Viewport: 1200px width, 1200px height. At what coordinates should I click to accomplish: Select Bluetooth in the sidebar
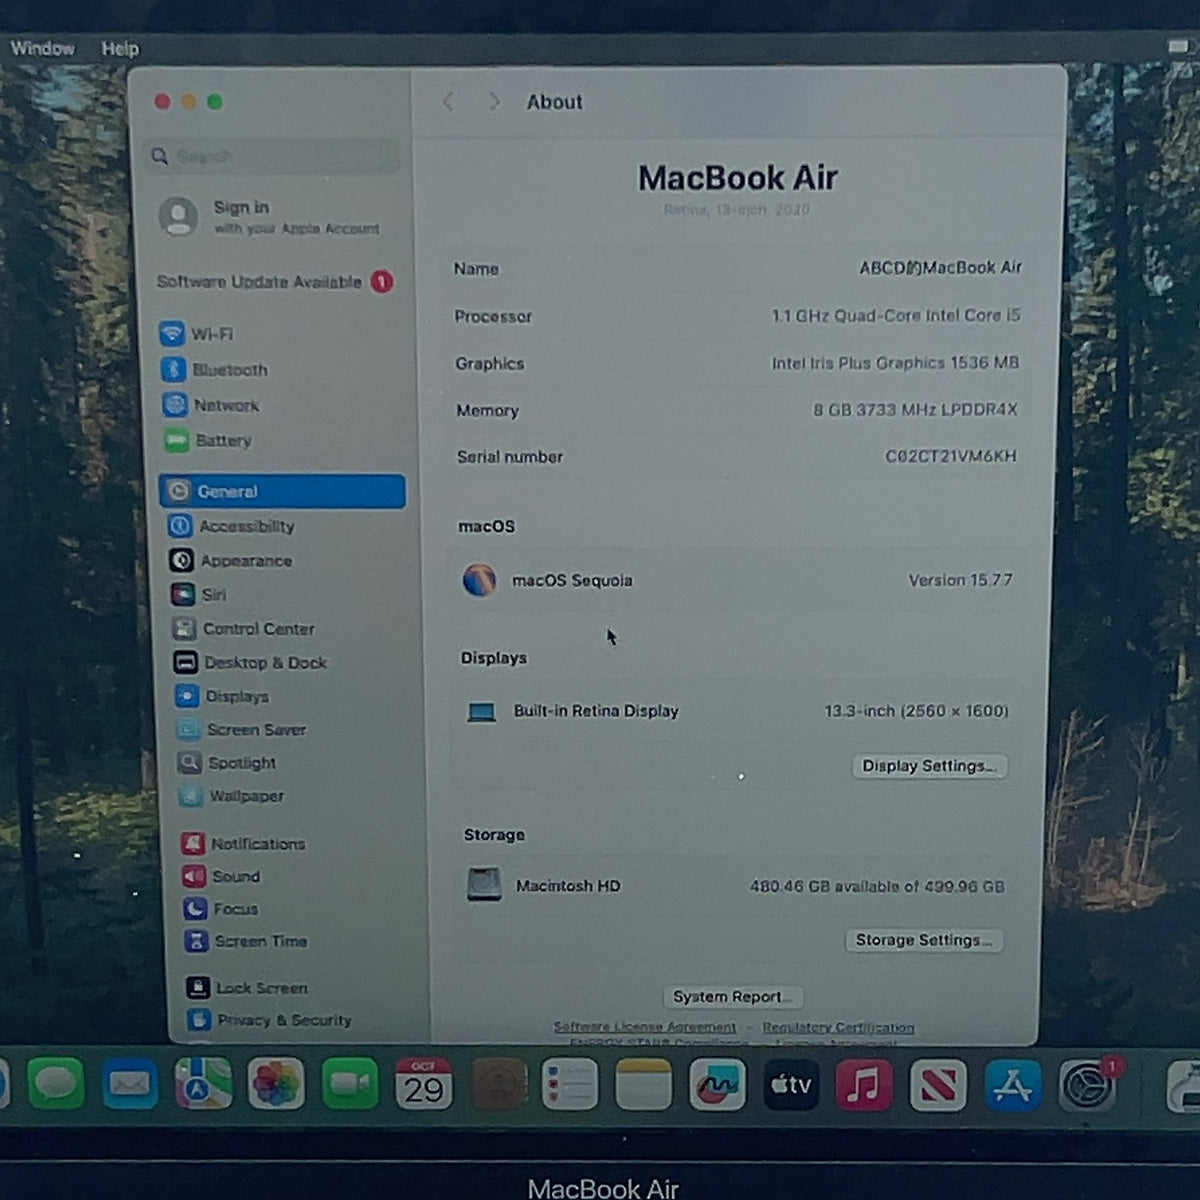tap(214, 370)
